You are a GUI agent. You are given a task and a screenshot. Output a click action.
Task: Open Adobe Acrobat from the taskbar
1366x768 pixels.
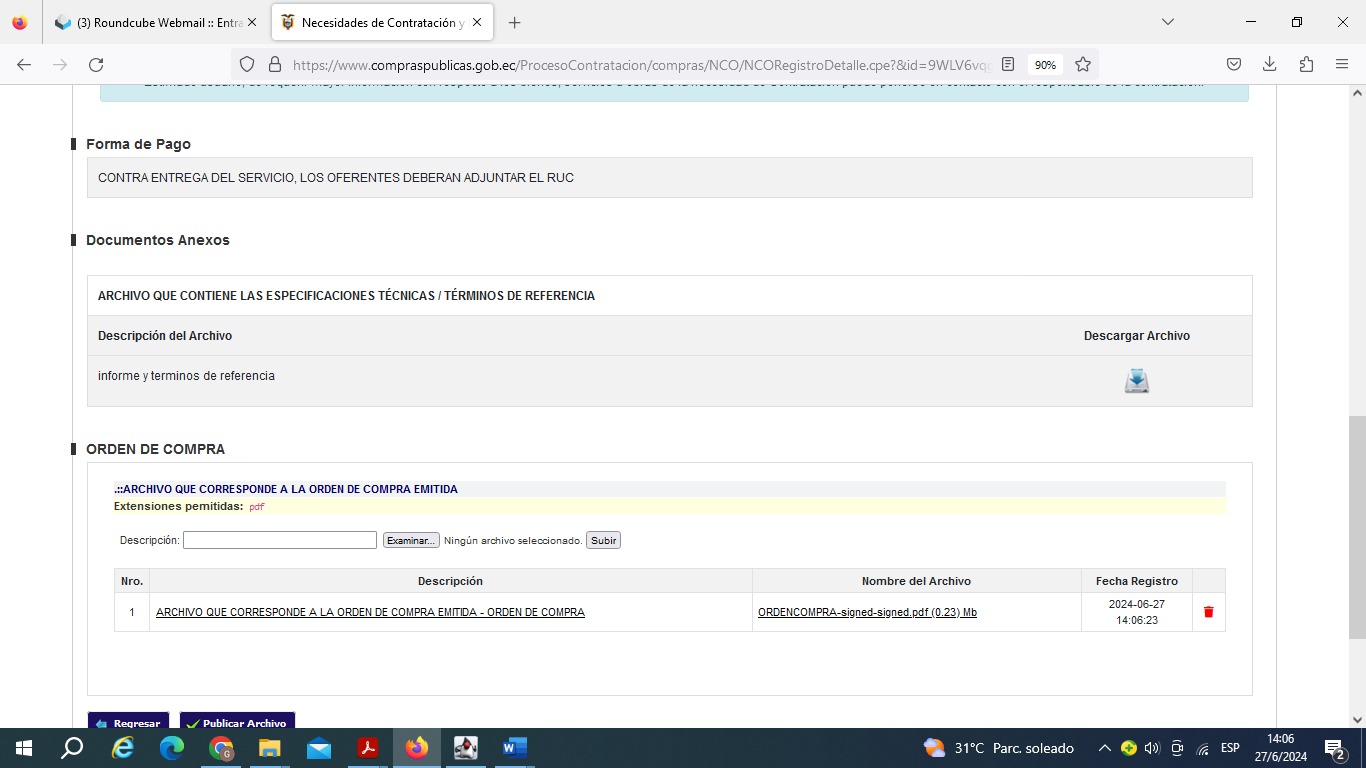coord(368,748)
